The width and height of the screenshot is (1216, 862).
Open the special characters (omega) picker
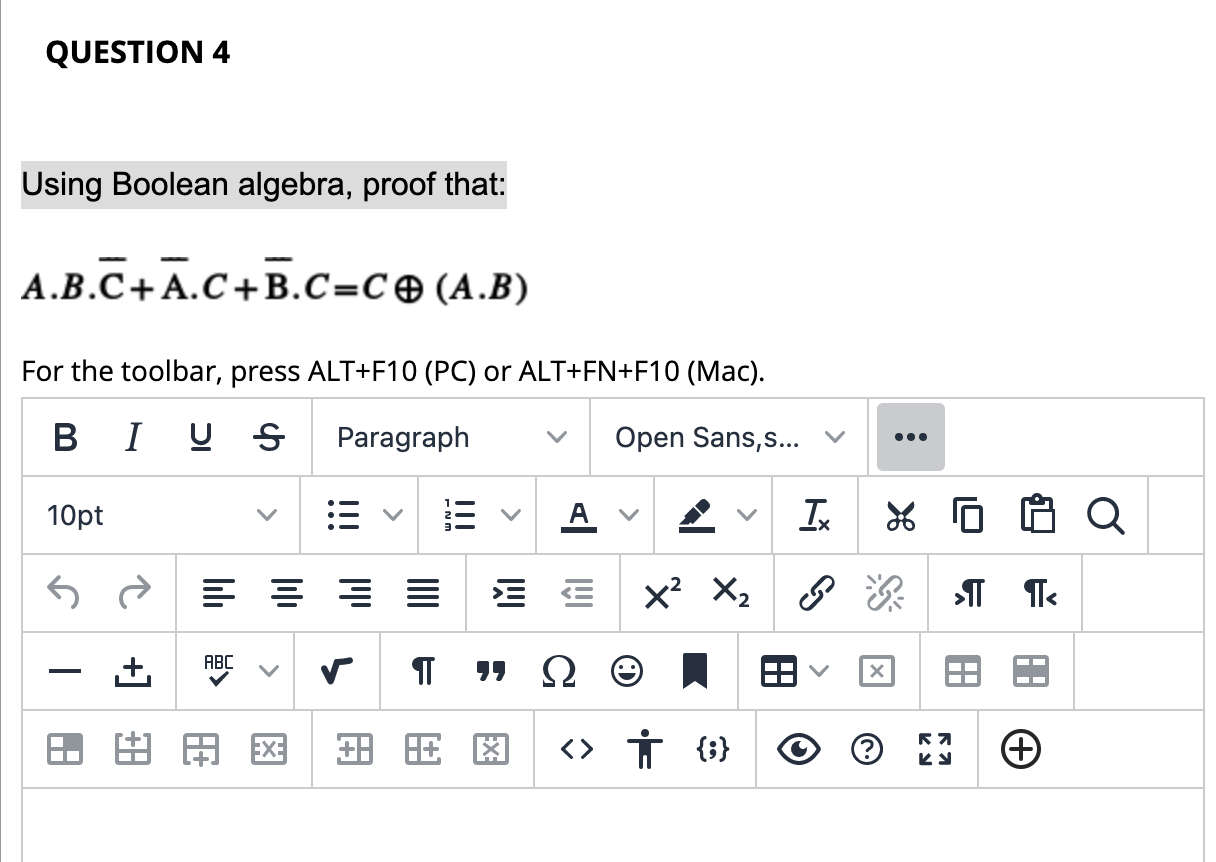(x=559, y=671)
